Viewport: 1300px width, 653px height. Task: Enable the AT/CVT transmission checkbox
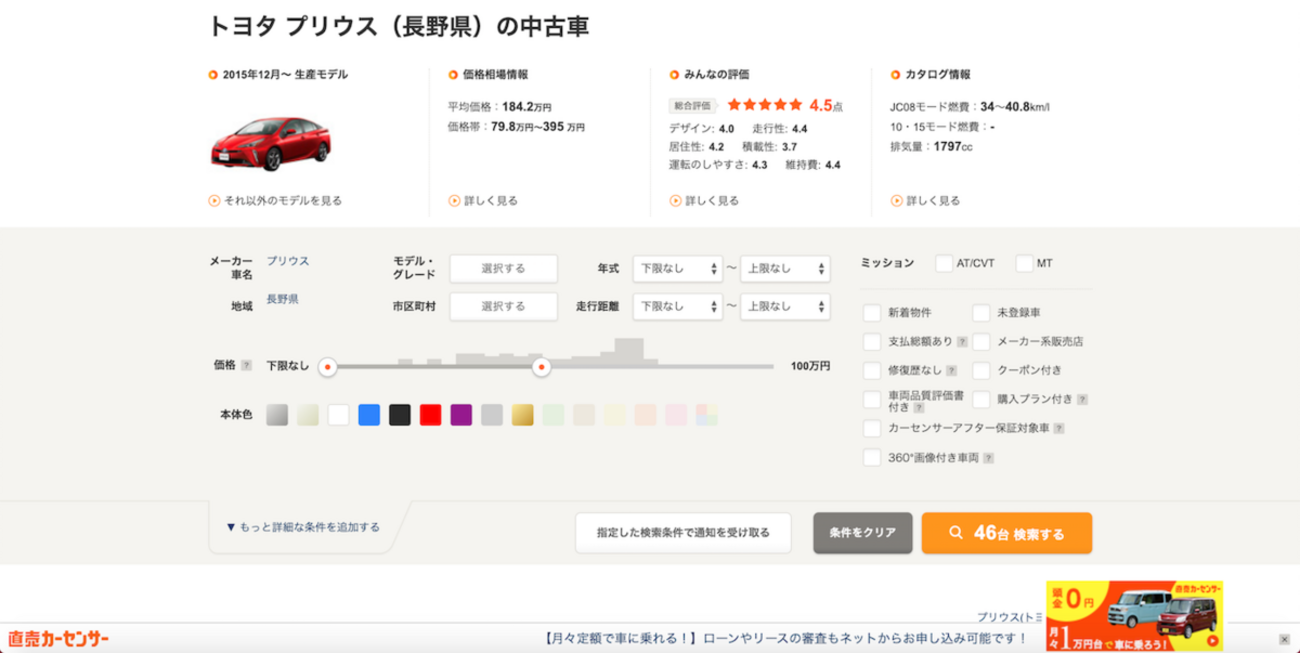[x=944, y=264]
